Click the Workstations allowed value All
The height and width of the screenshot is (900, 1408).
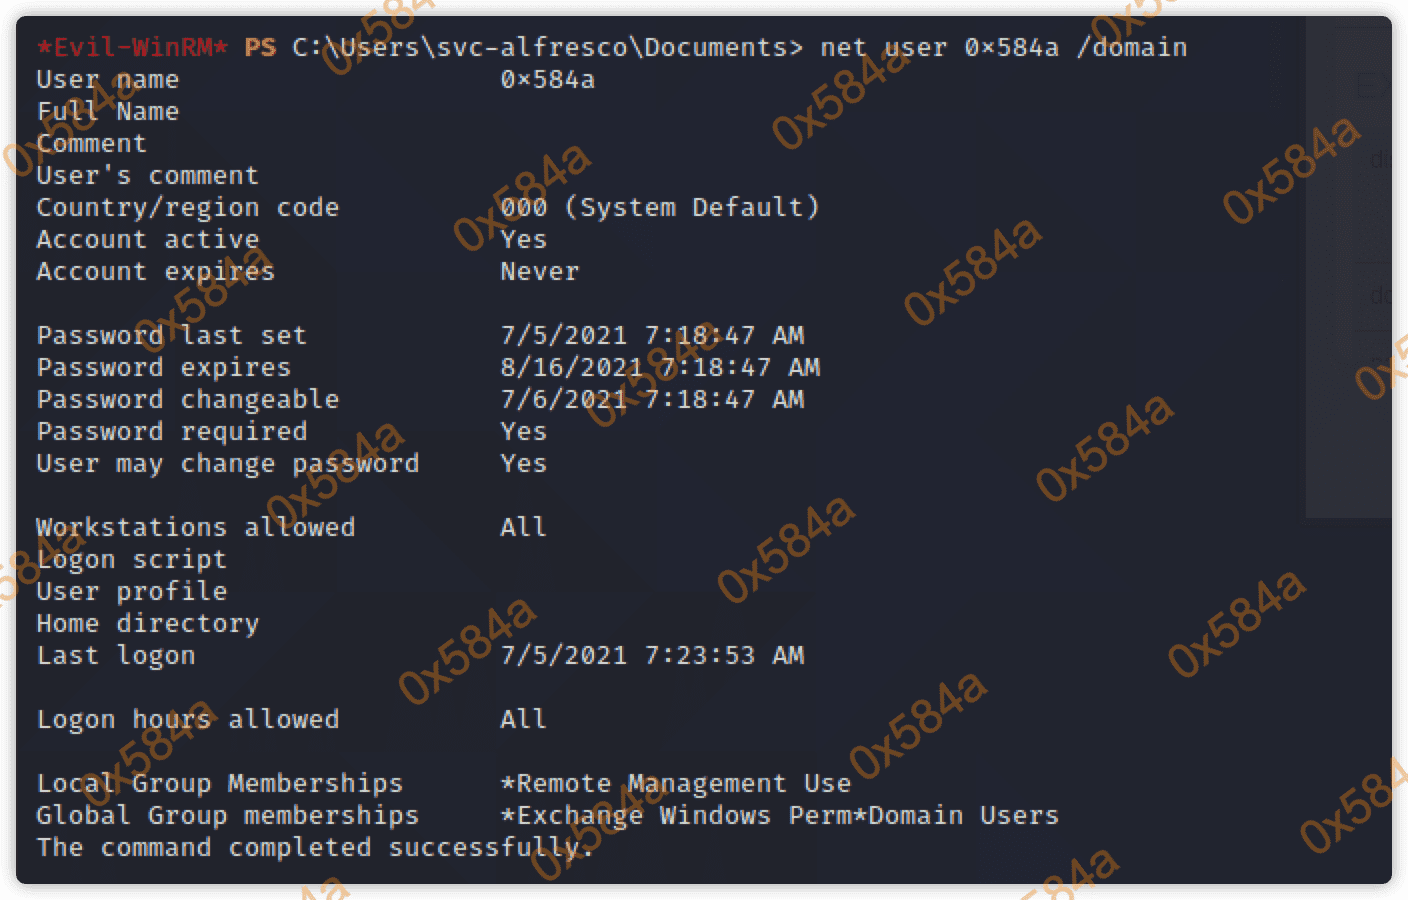523,527
